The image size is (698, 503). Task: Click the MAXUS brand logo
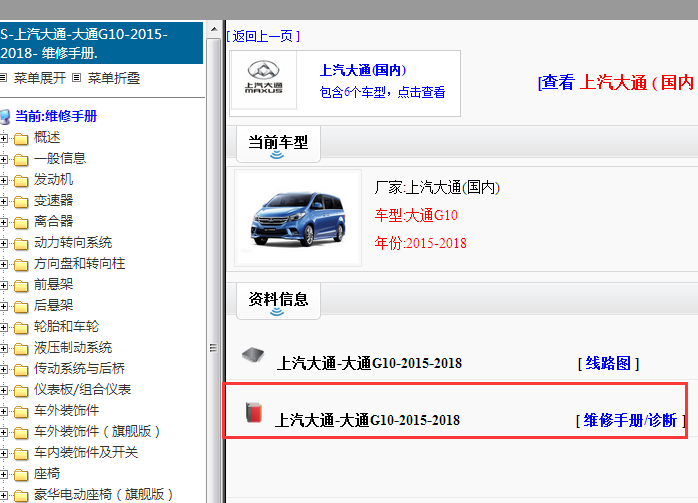264,79
